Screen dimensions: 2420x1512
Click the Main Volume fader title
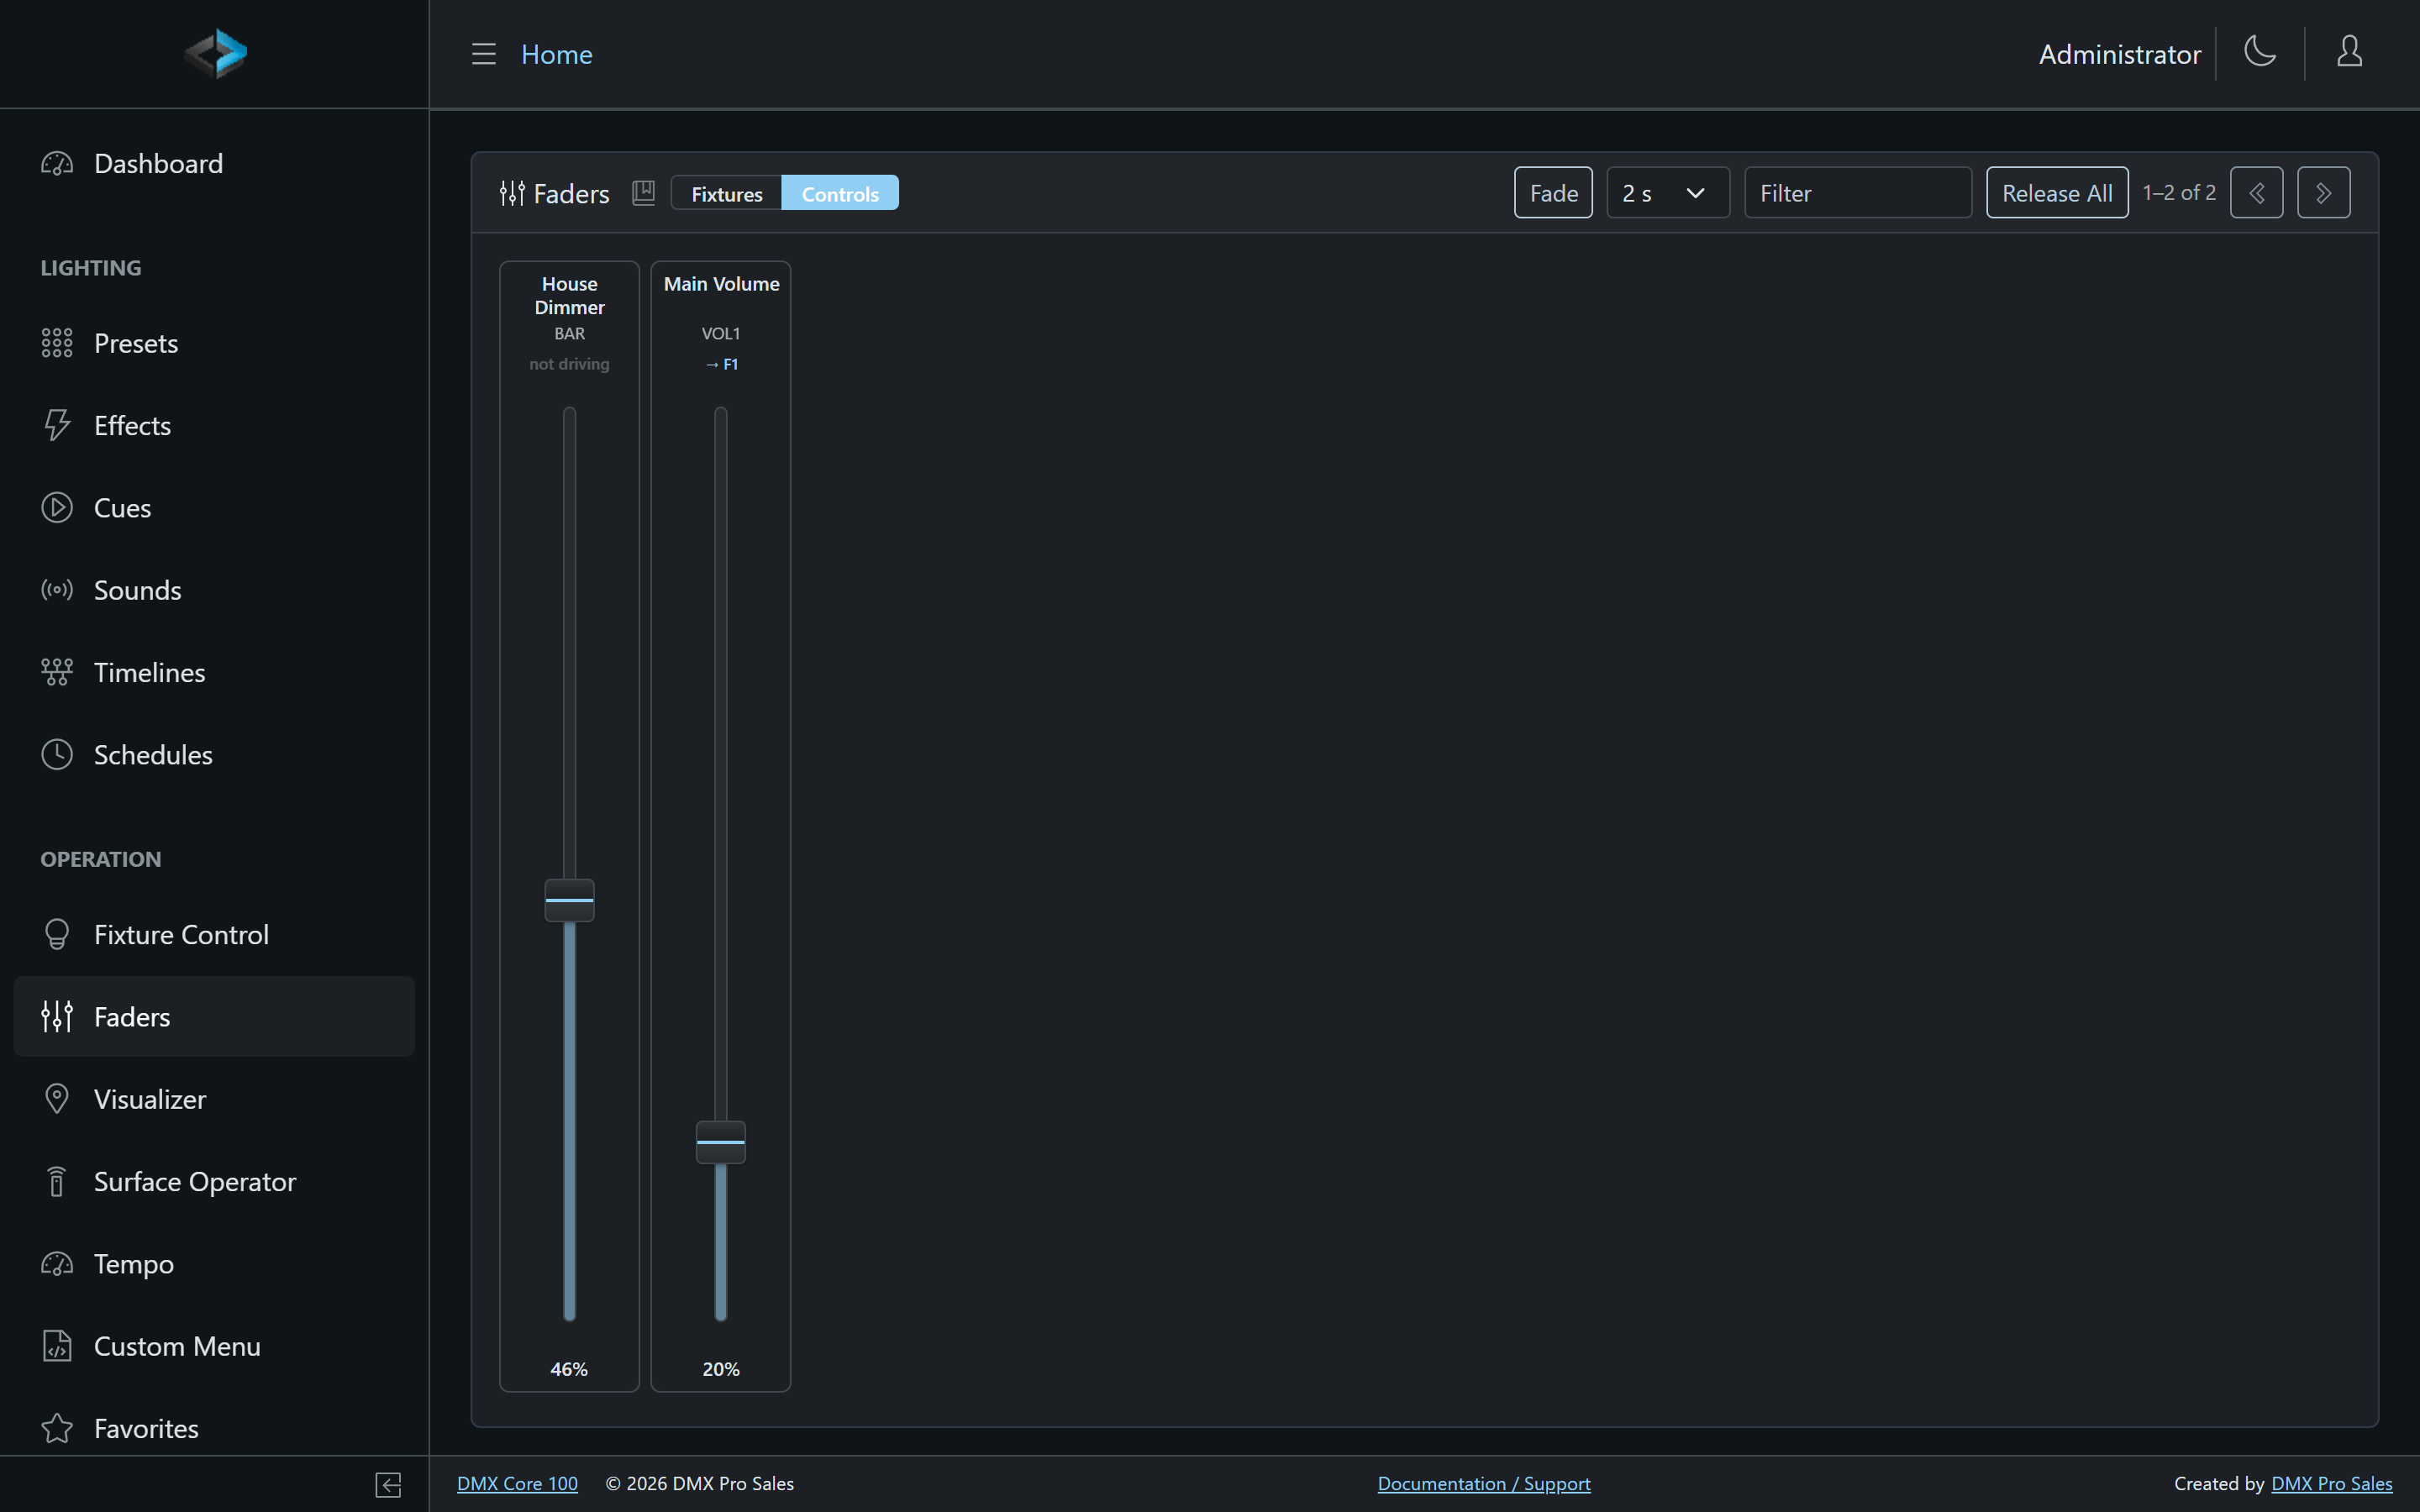tap(721, 284)
